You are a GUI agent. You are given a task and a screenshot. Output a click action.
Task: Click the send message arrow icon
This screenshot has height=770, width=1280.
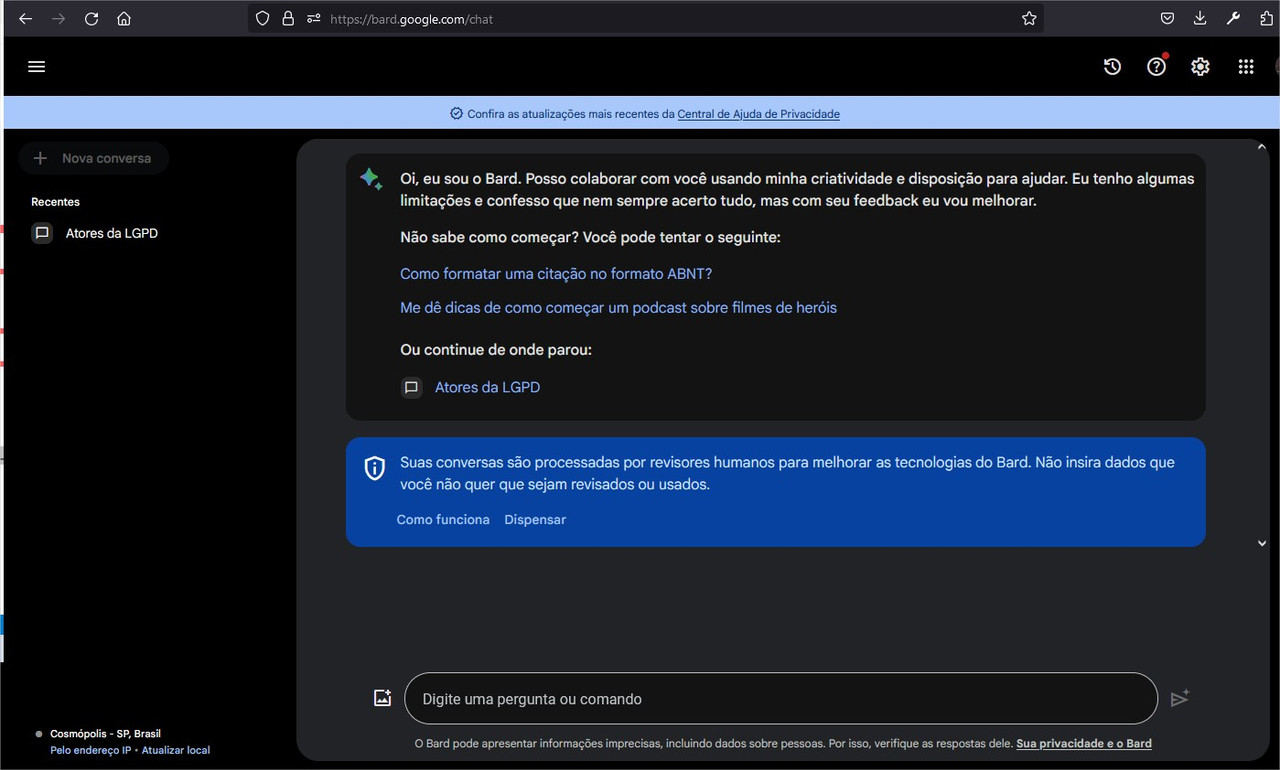[1180, 698]
